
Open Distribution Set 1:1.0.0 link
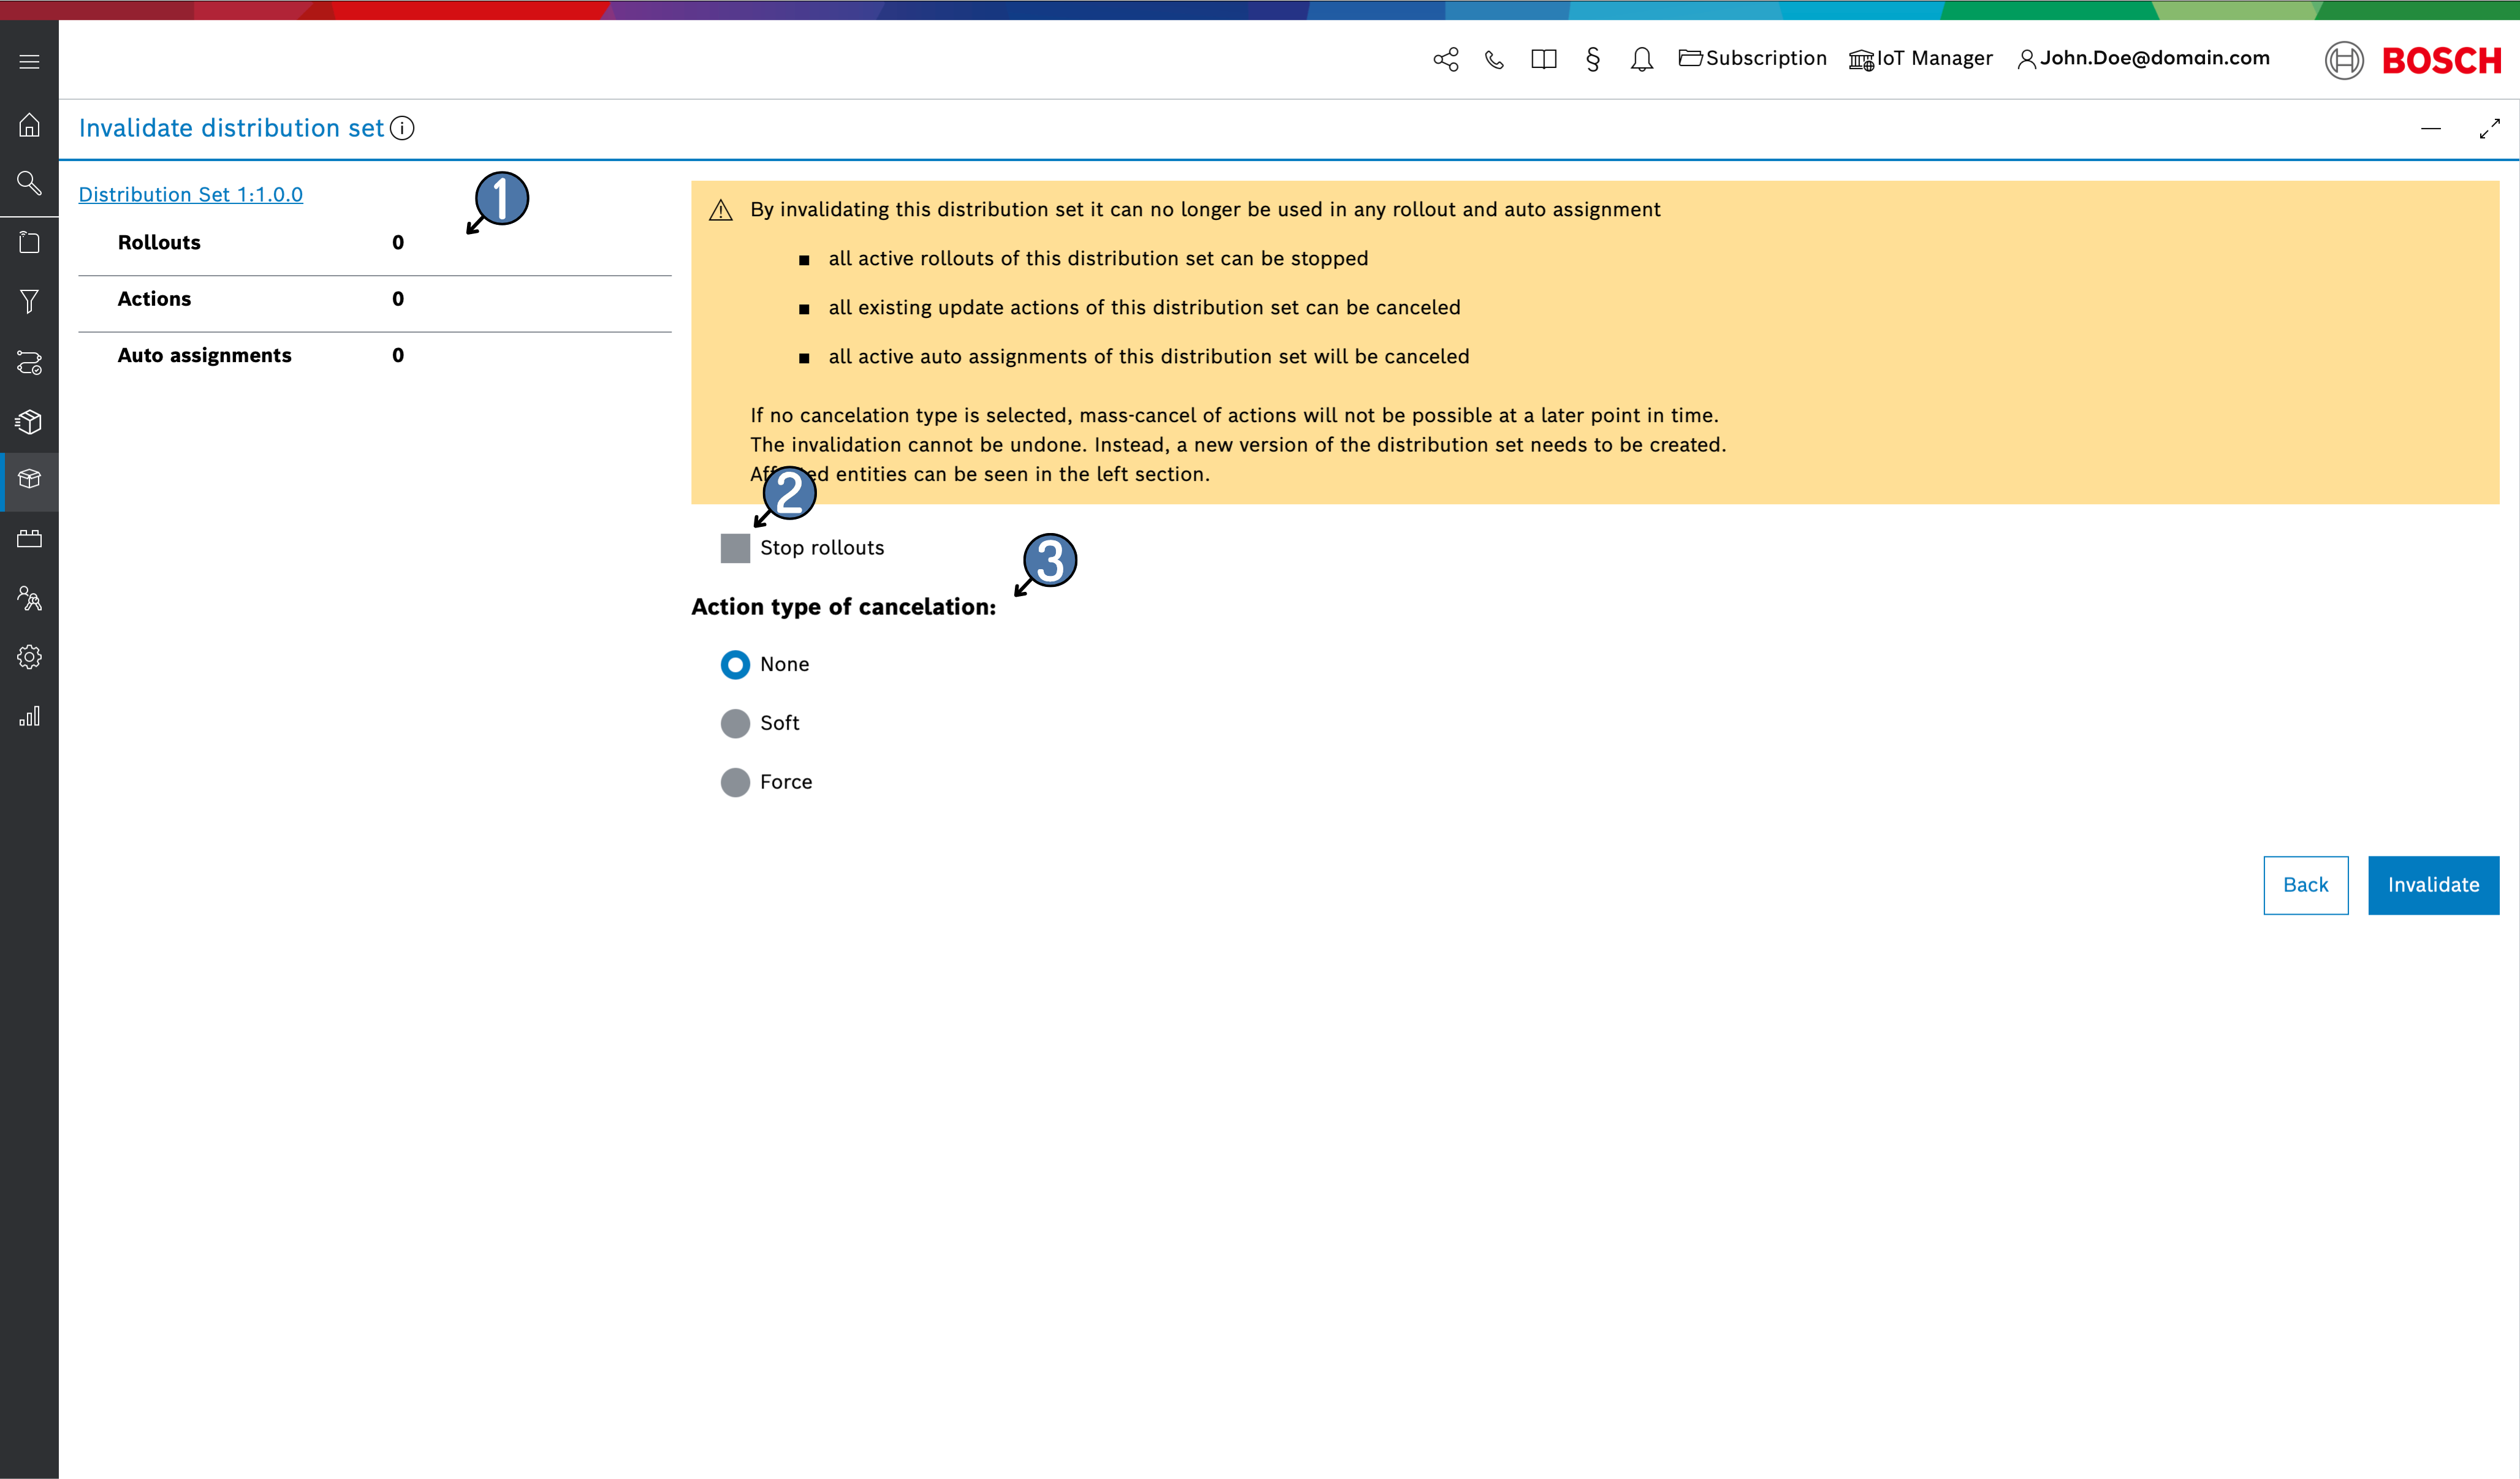(190, 195)
